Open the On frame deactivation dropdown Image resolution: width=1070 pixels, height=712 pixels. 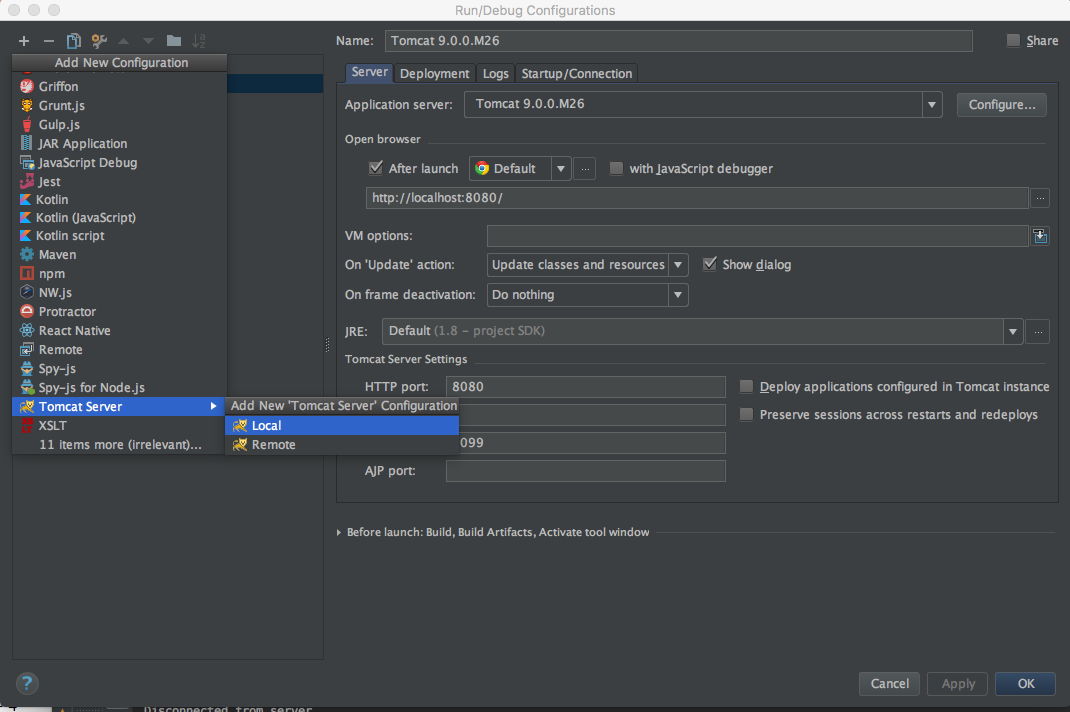(678, 295)
